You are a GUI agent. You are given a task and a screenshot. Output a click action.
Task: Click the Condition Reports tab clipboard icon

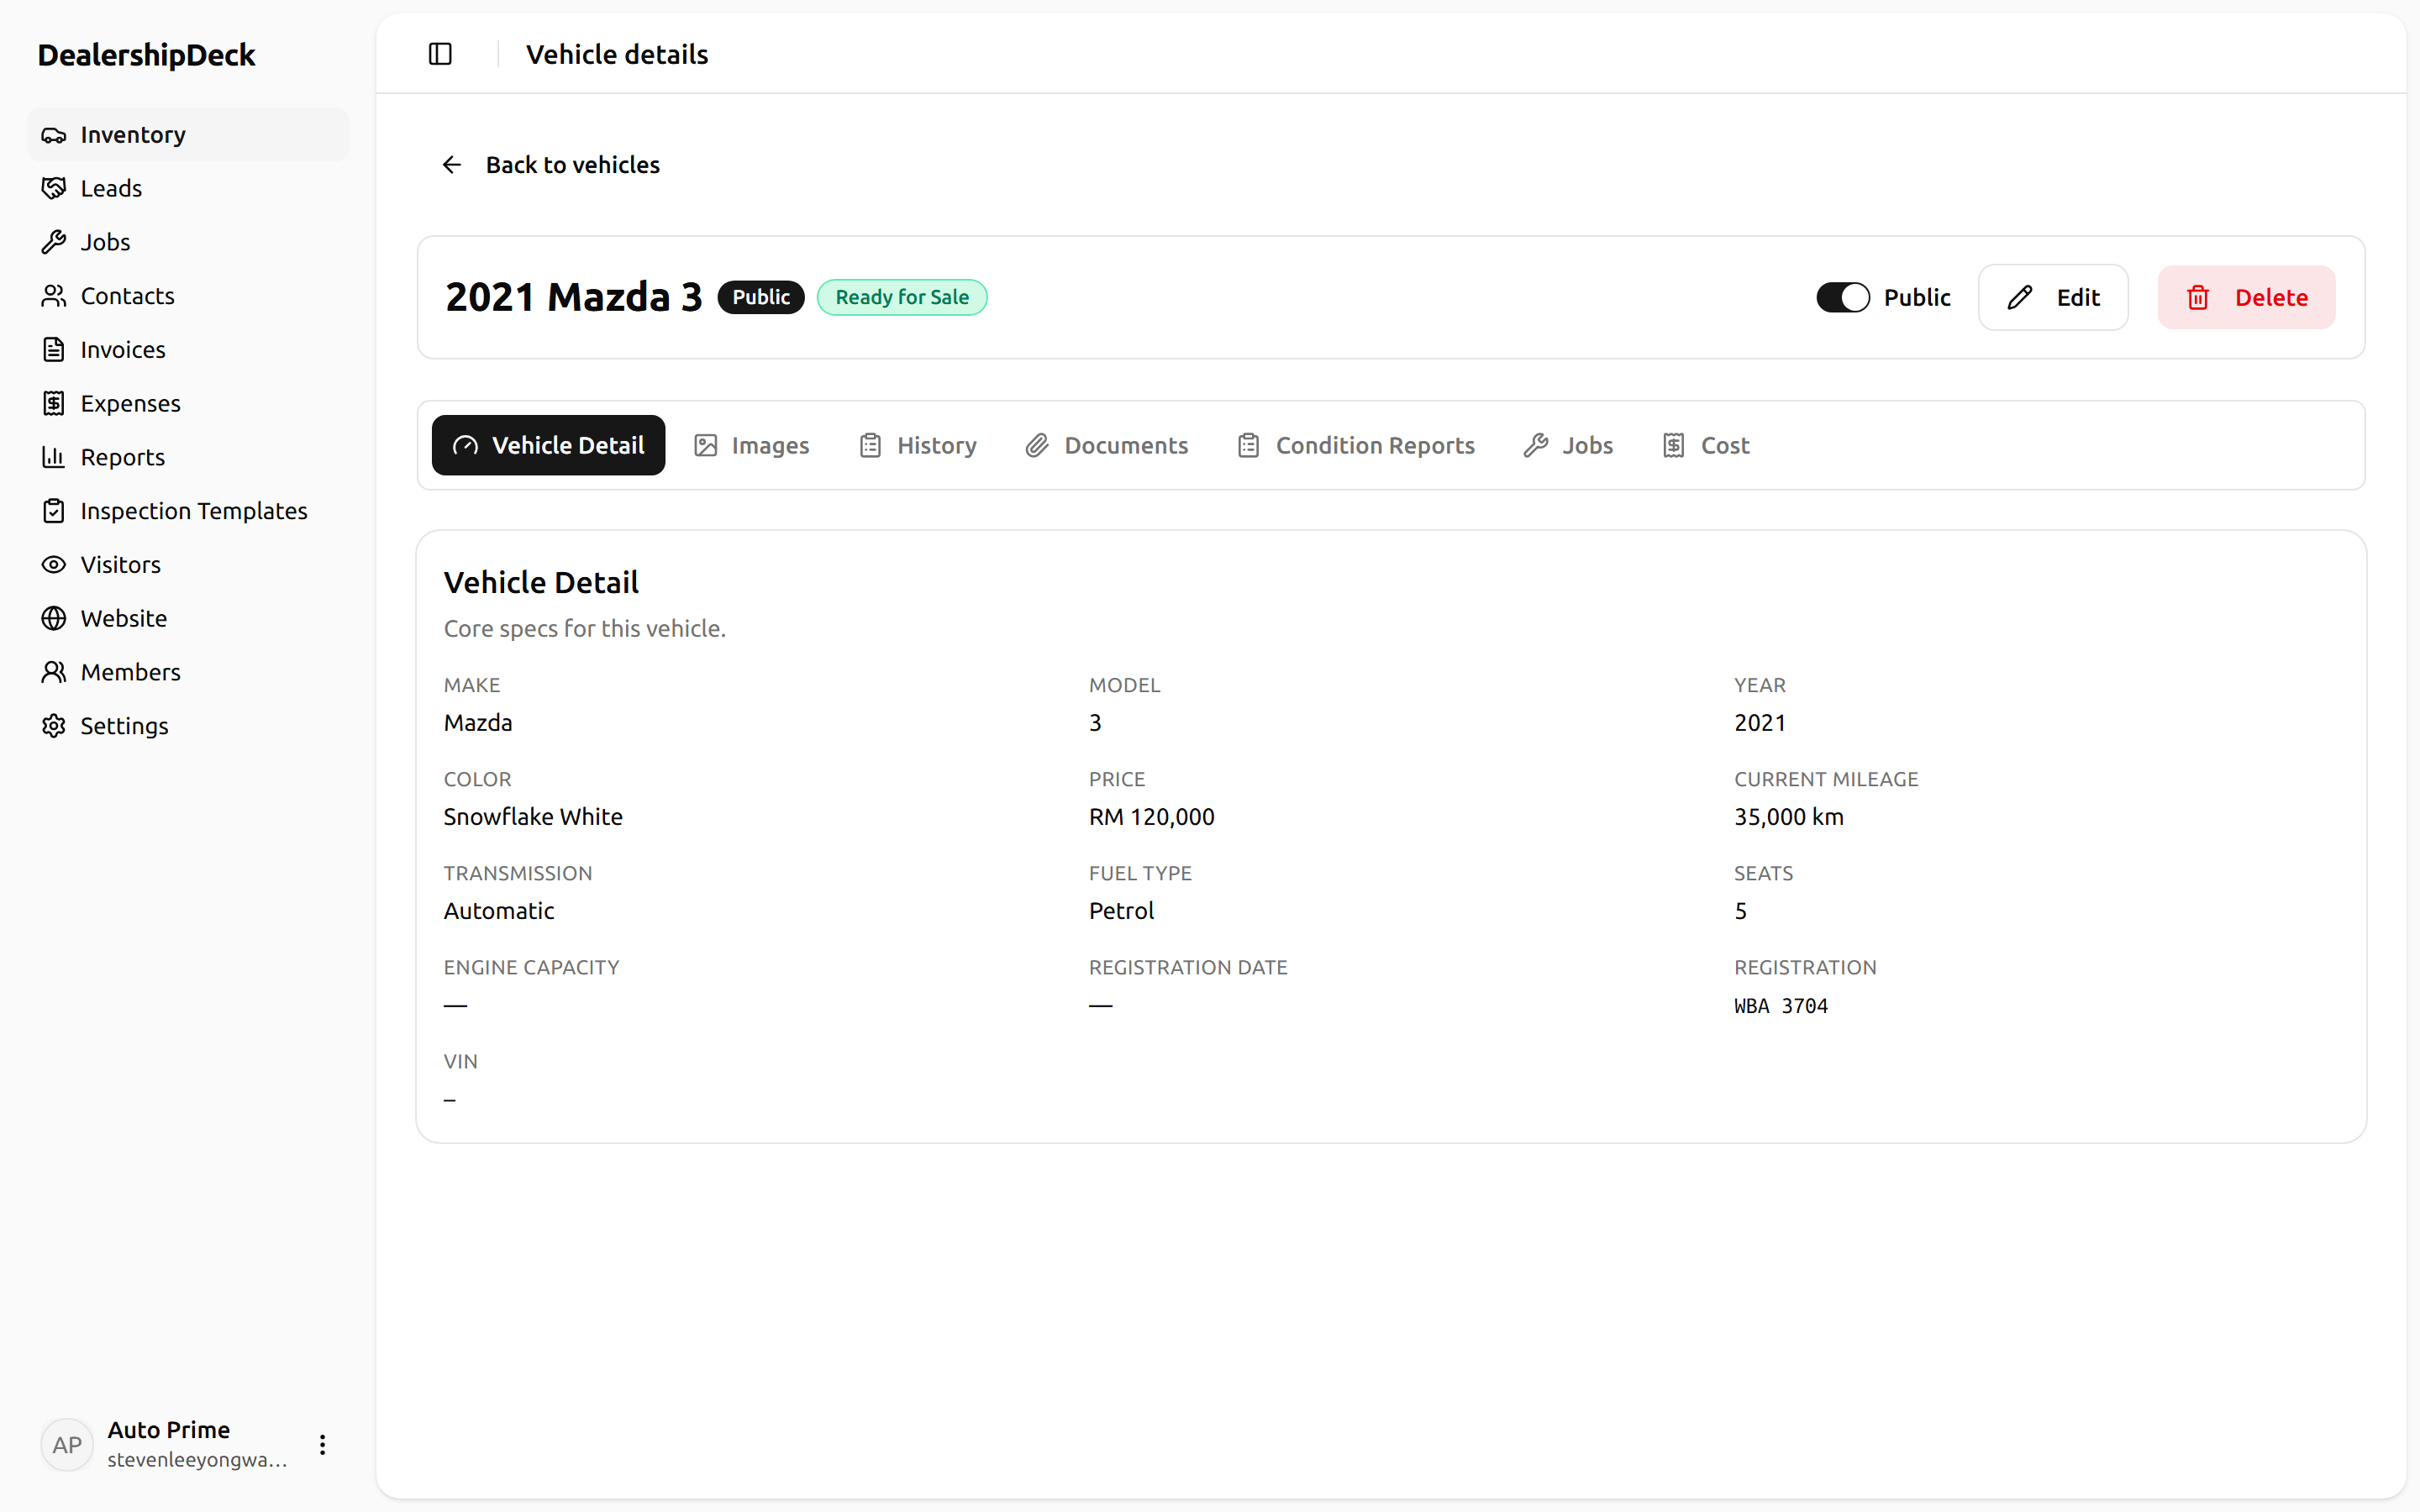coord(1249,445)
